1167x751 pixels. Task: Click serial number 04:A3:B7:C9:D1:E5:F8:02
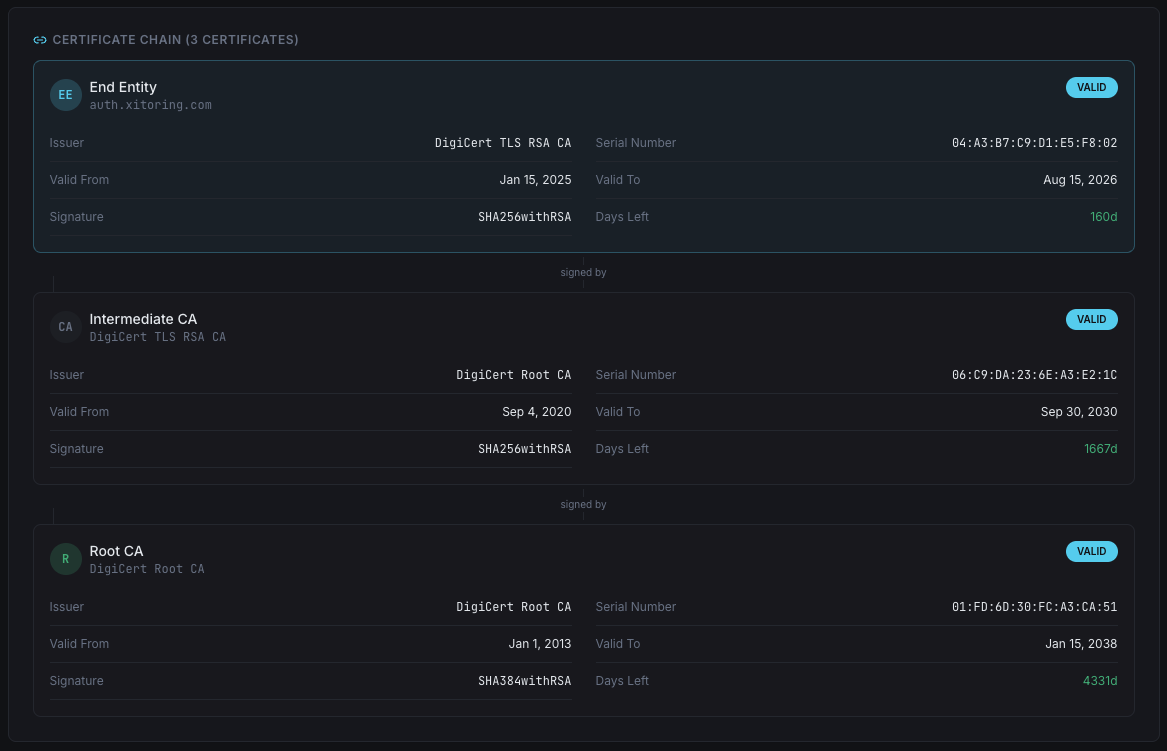pyautogui.click(x=1034, y=143)
